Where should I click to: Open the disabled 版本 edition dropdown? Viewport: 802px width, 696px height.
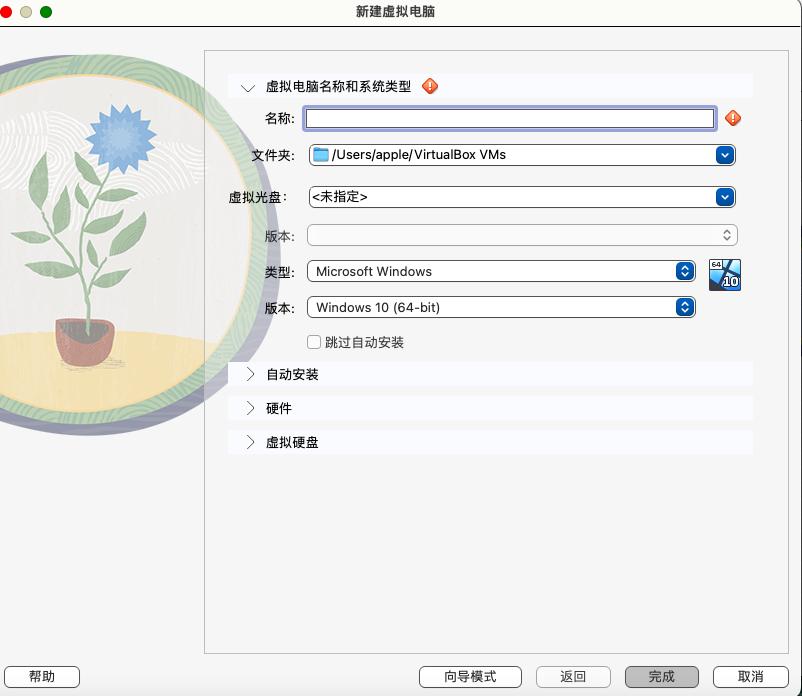(522, 235)
